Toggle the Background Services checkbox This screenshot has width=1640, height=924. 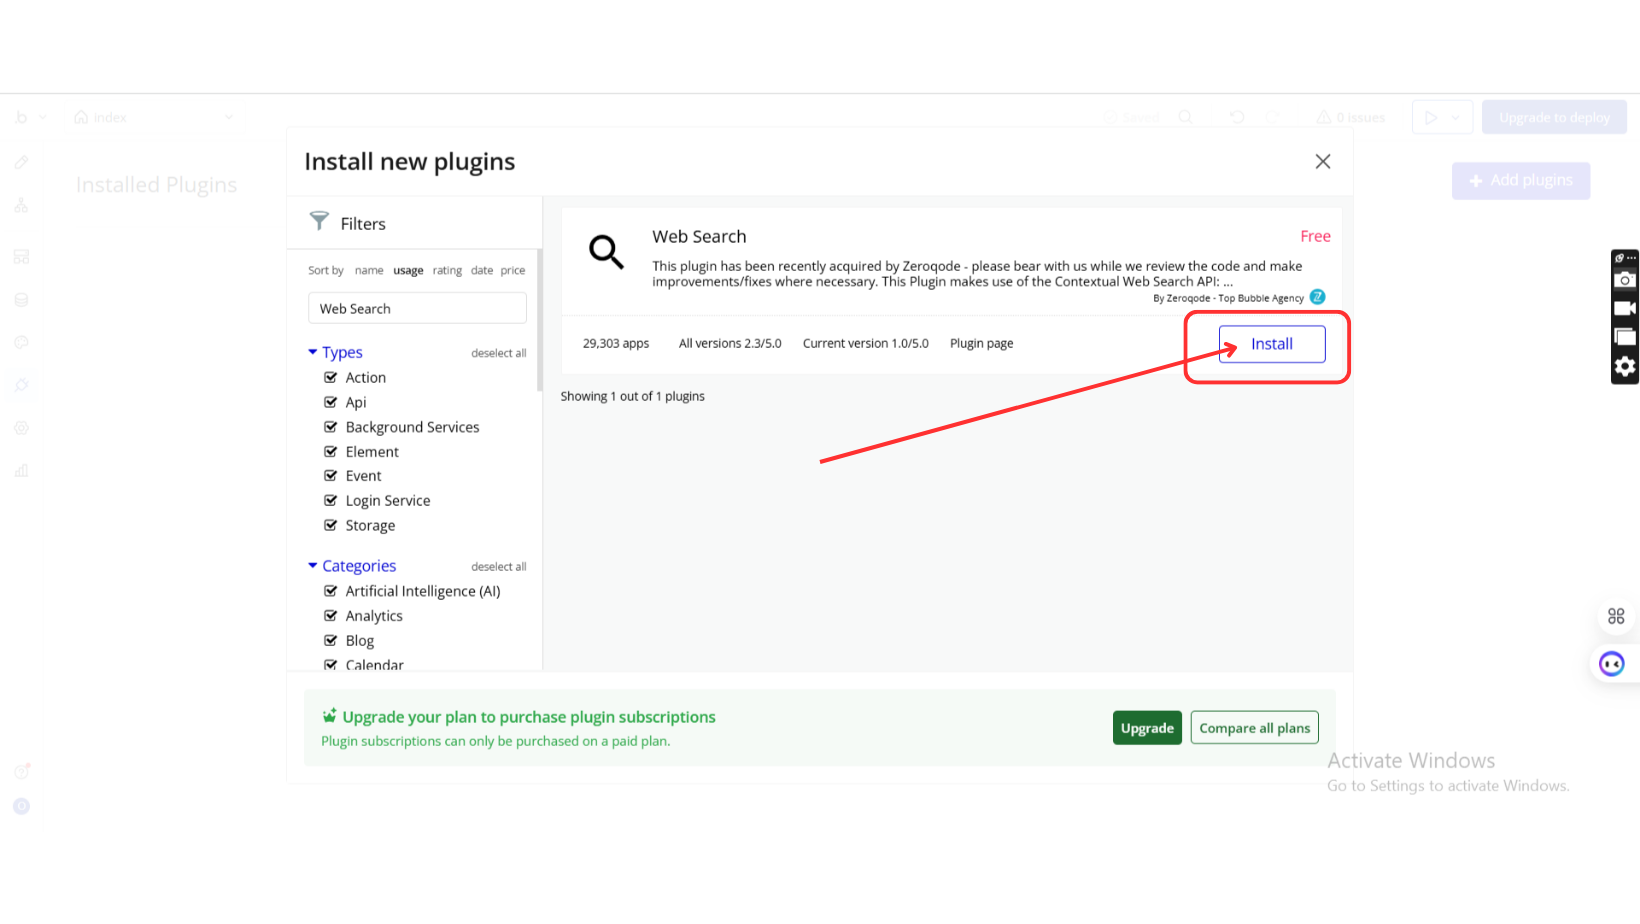[331, 427]
